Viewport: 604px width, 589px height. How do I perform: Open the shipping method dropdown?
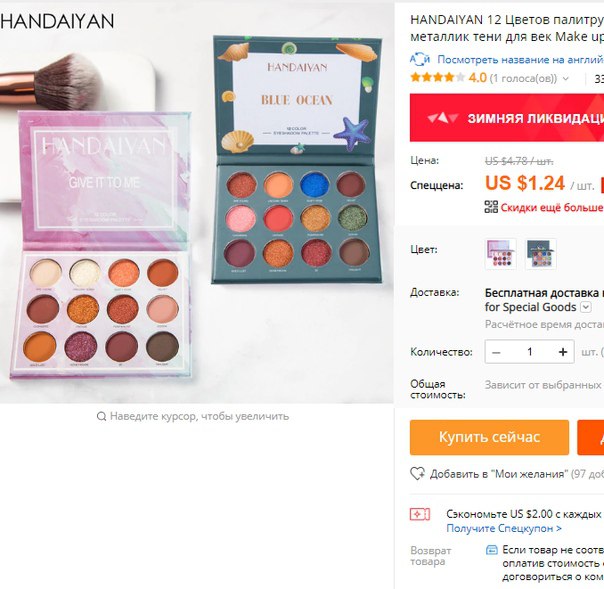(586, 307)
